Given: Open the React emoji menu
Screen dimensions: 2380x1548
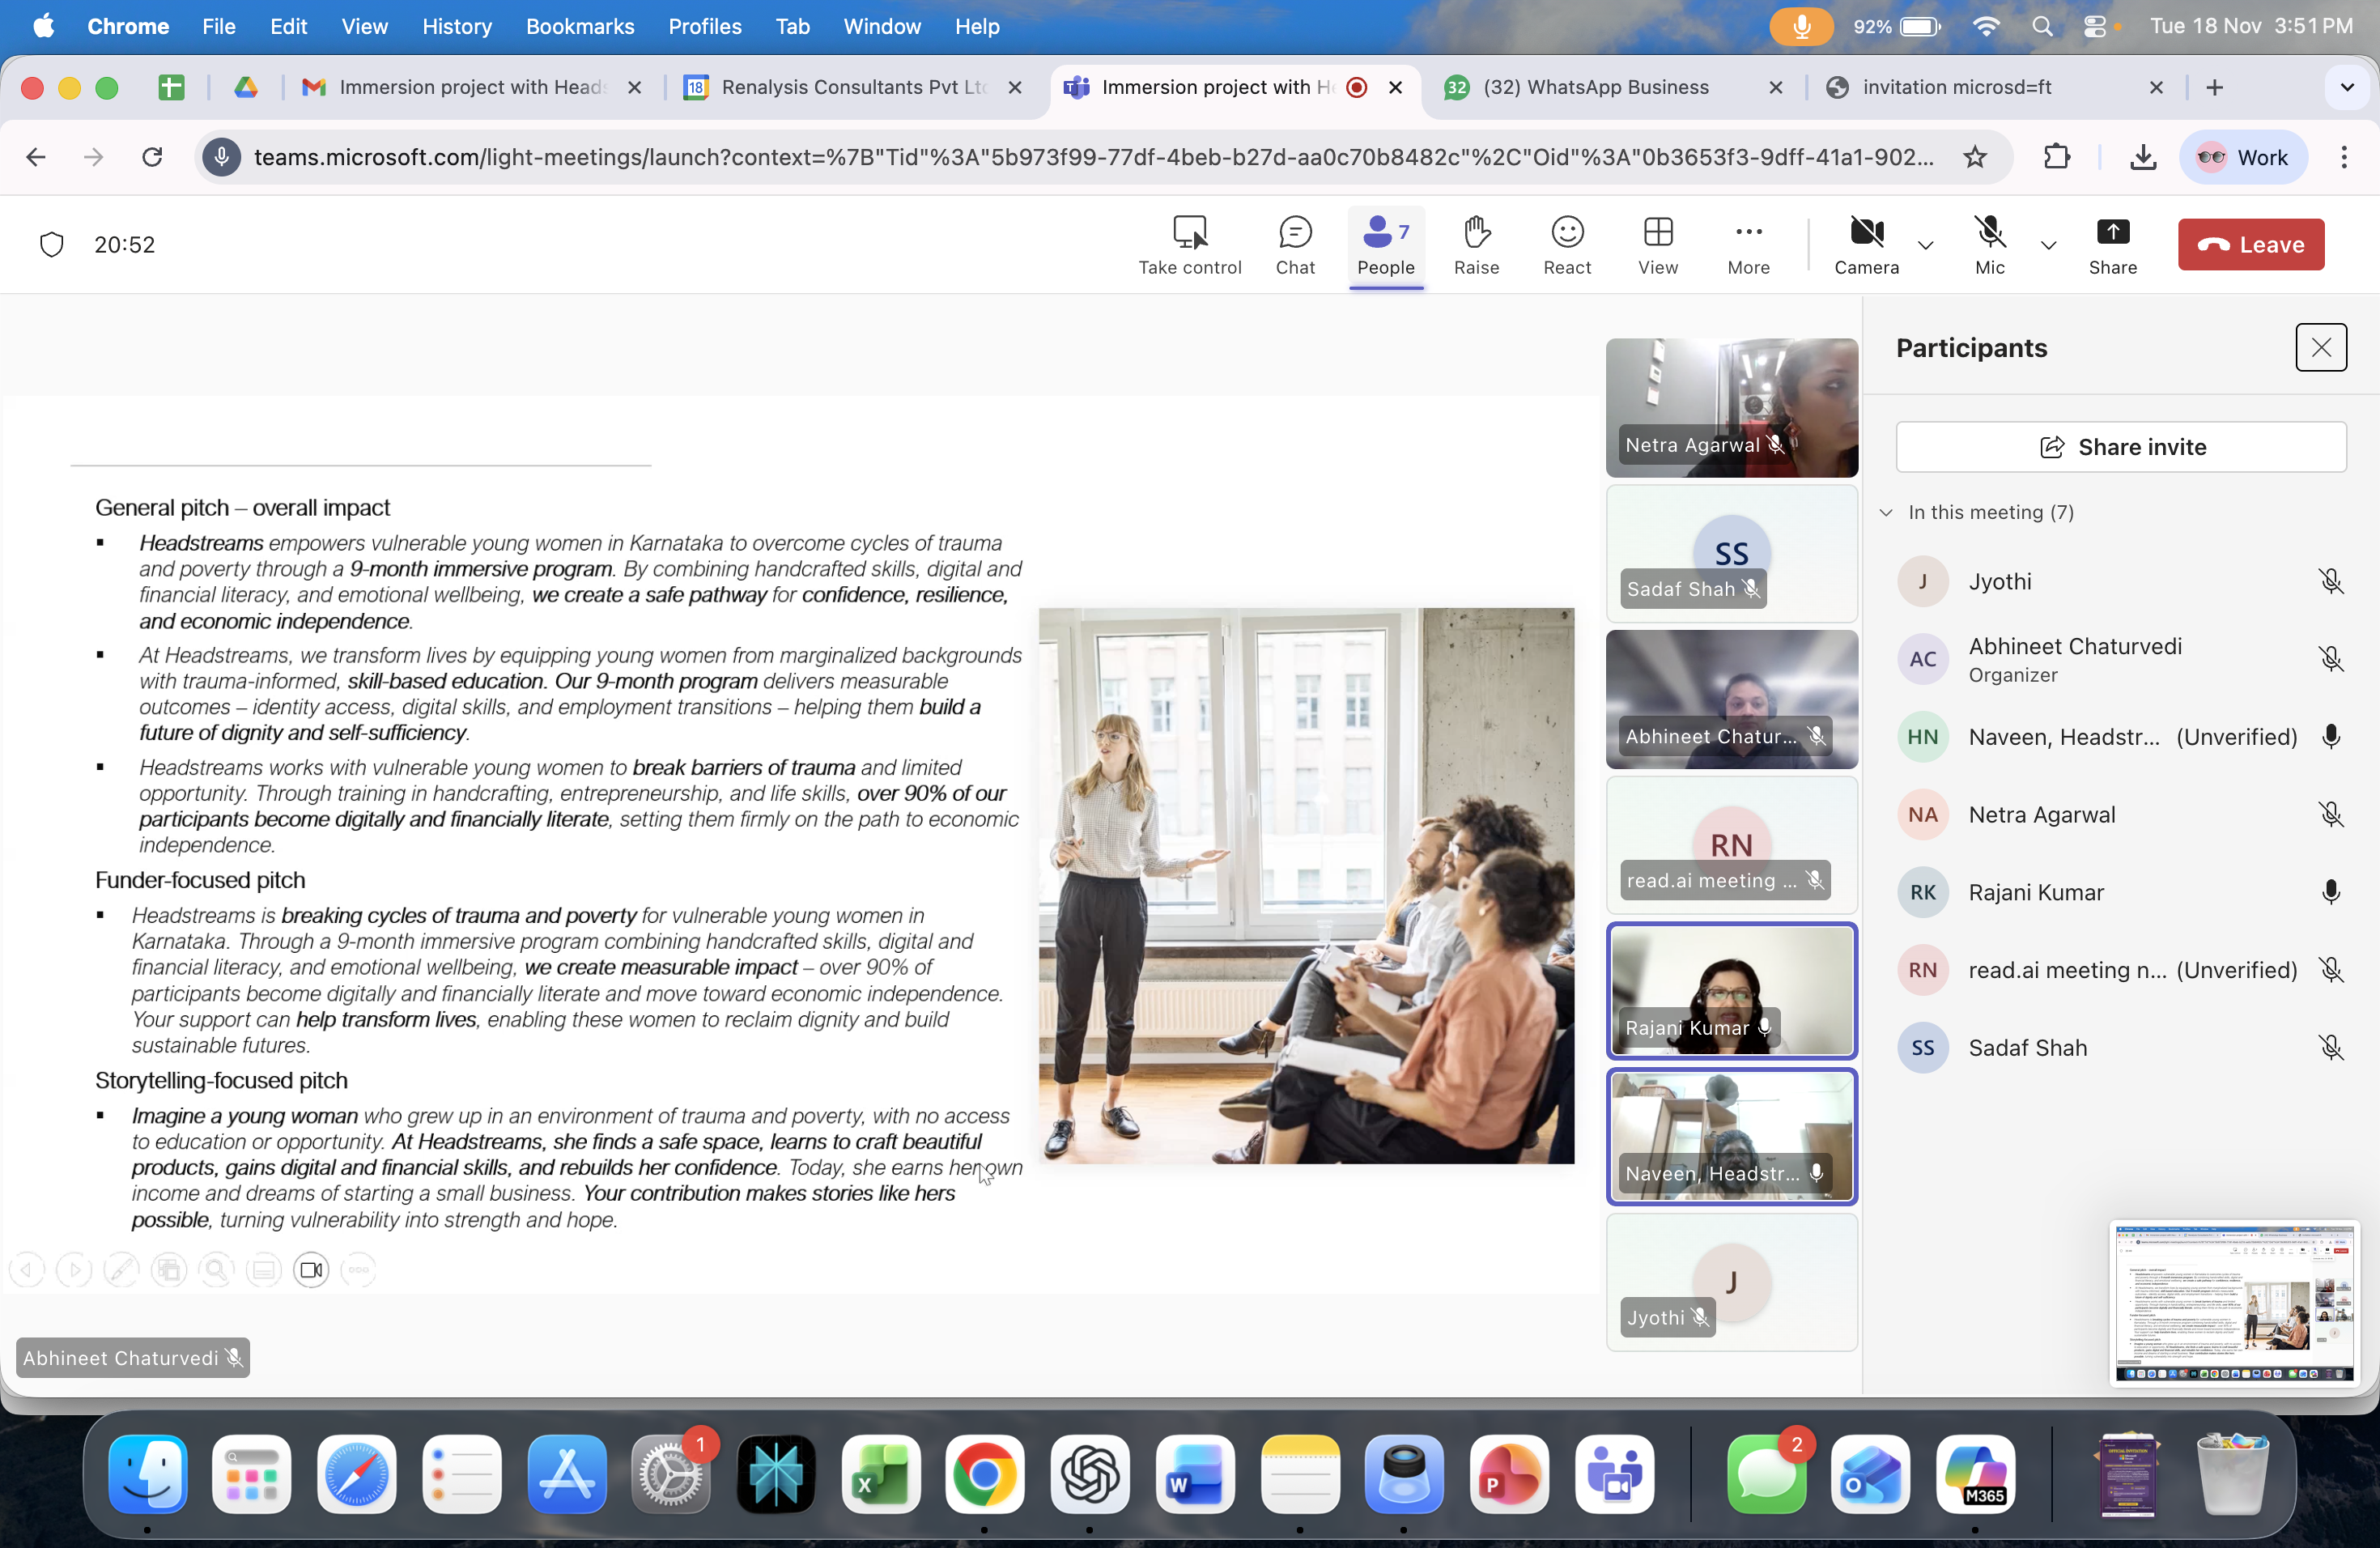Looking at the screenshot, I should point(1566,245).
